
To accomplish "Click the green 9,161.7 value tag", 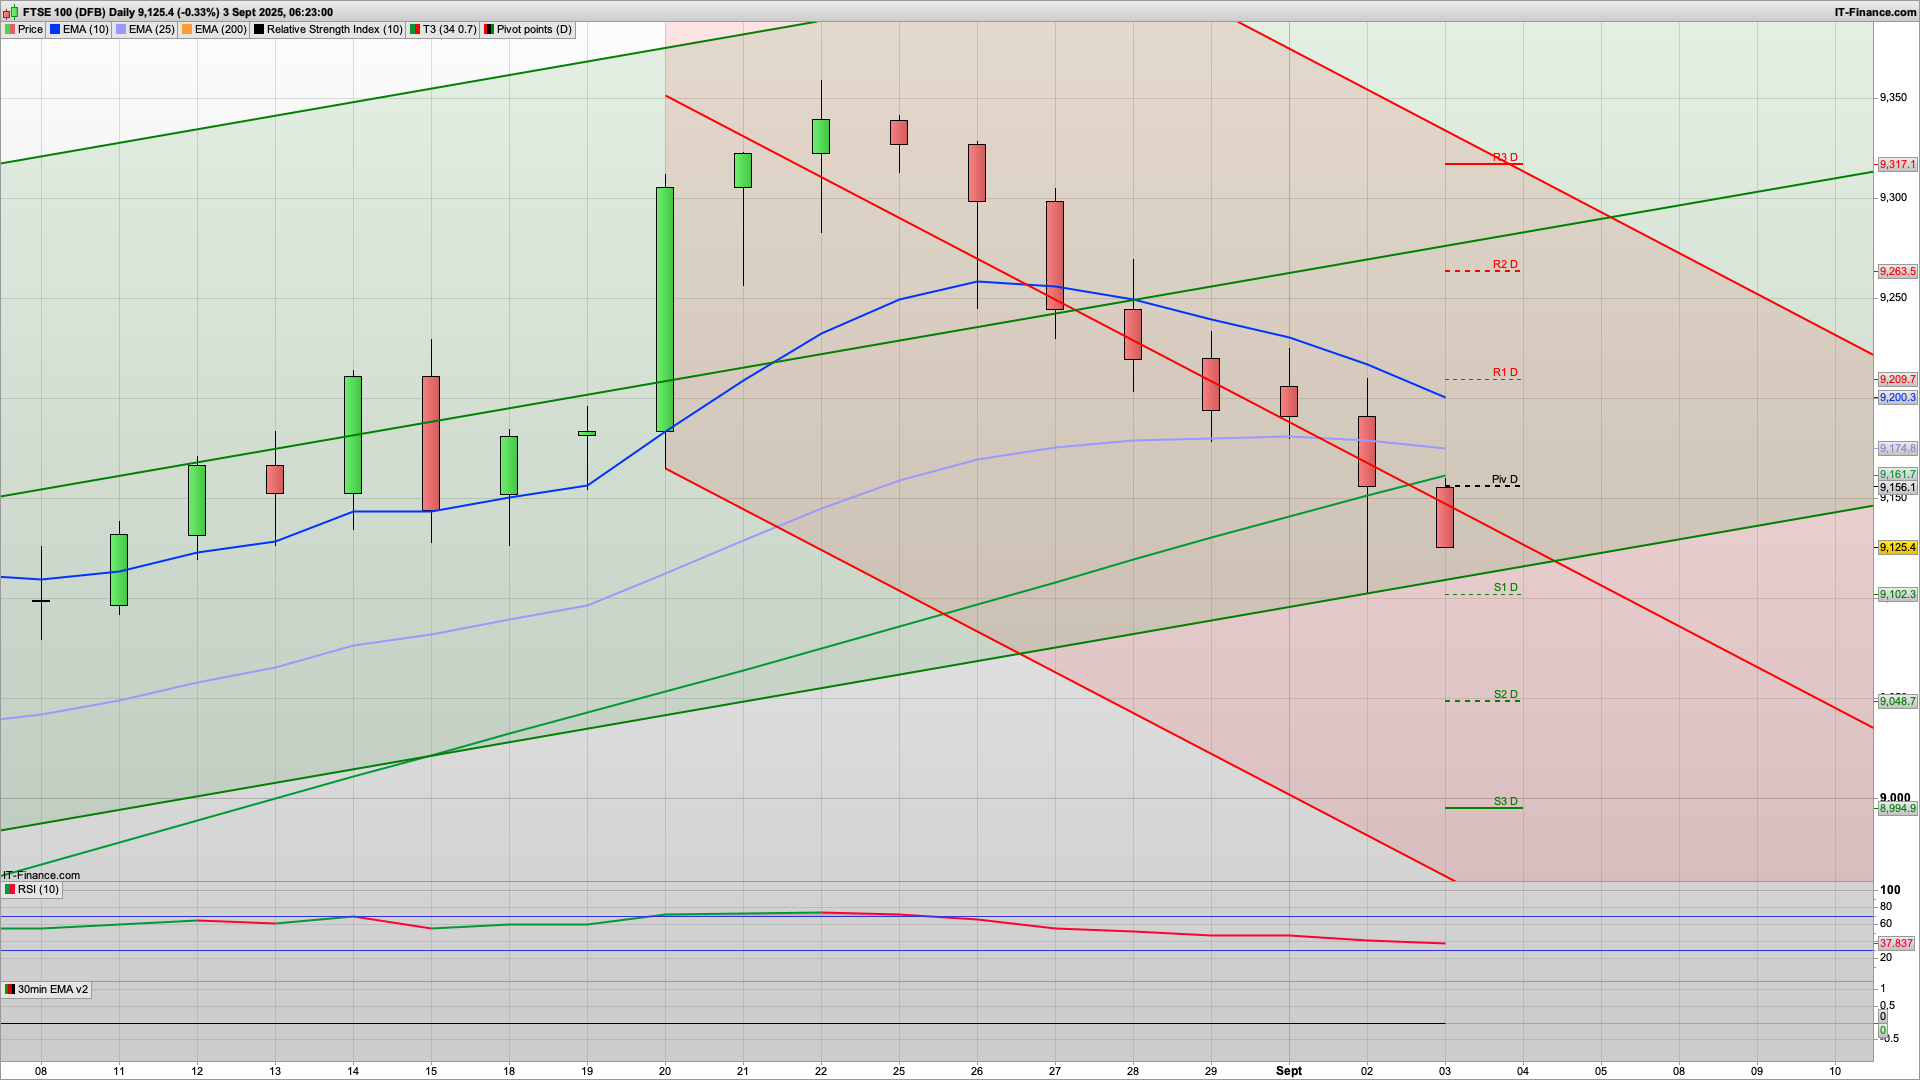I will pos(1897,474).
